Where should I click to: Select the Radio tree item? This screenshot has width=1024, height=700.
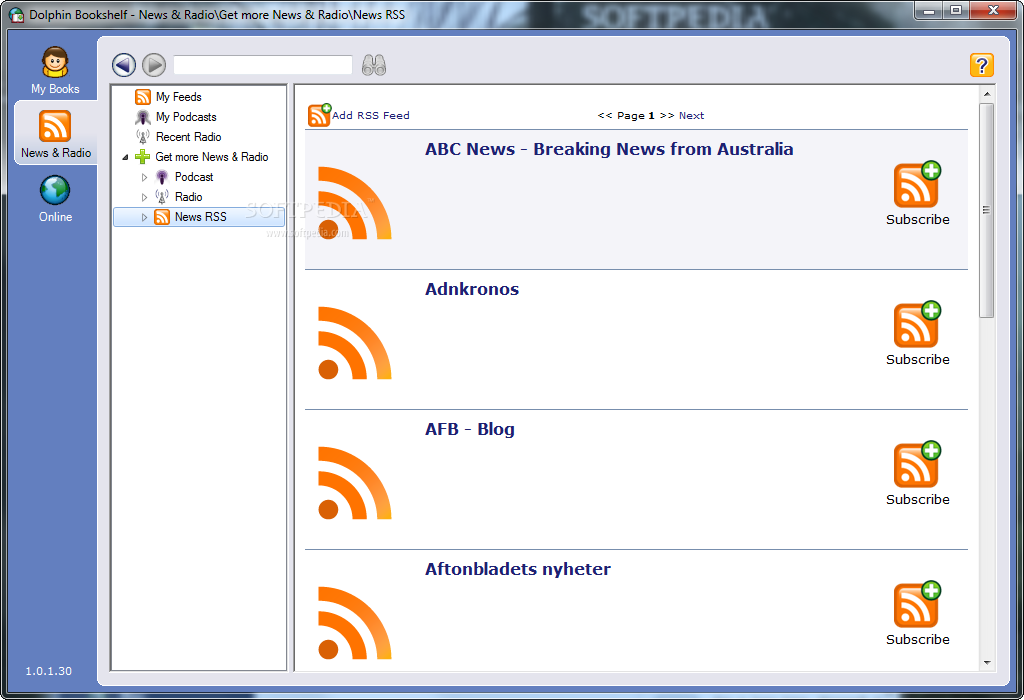(x=188, y=197)
